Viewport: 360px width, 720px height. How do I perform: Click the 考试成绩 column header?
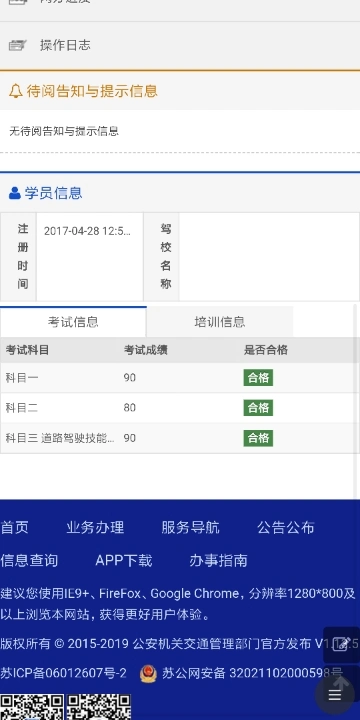pos(146,350)
